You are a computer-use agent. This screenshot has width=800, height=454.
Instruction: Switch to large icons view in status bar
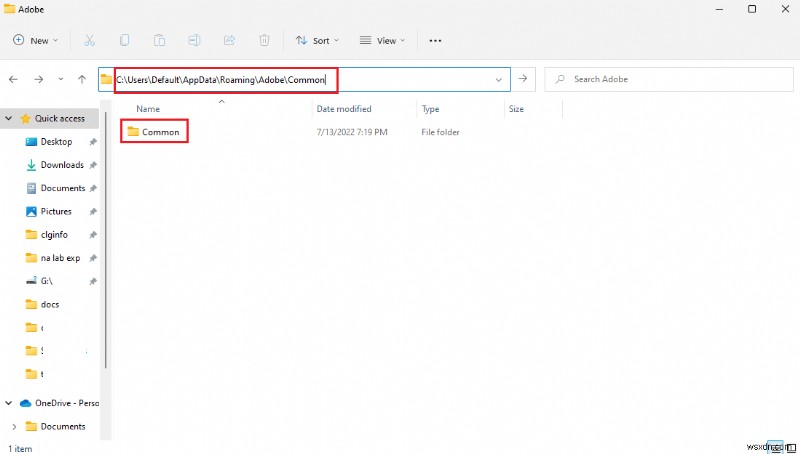pyautogui.click(x=789, y=447)
